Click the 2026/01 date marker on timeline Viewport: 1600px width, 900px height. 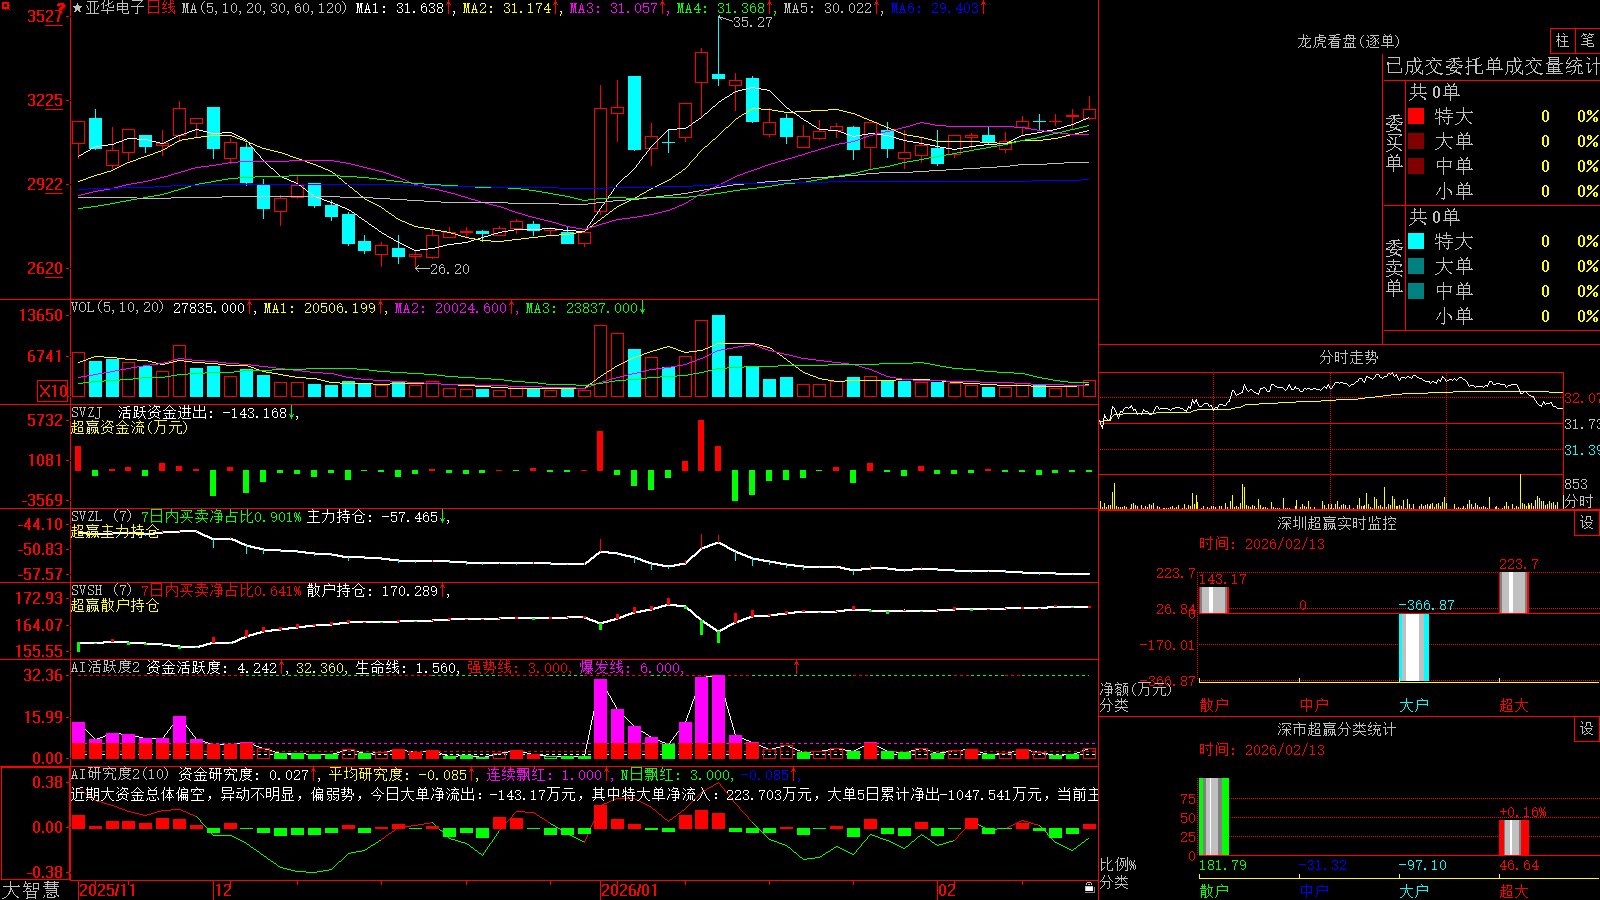coord(630,890)
